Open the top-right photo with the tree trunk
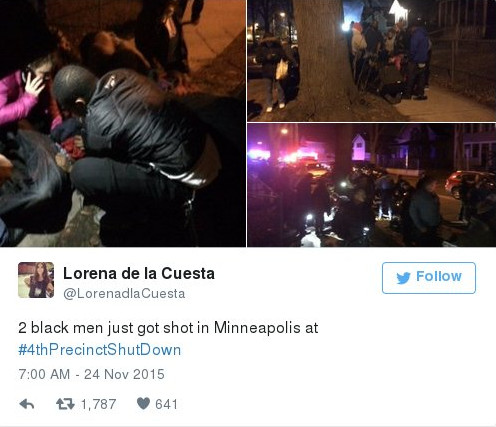This screenshot has height=427, width=496. tap(371, 60)
